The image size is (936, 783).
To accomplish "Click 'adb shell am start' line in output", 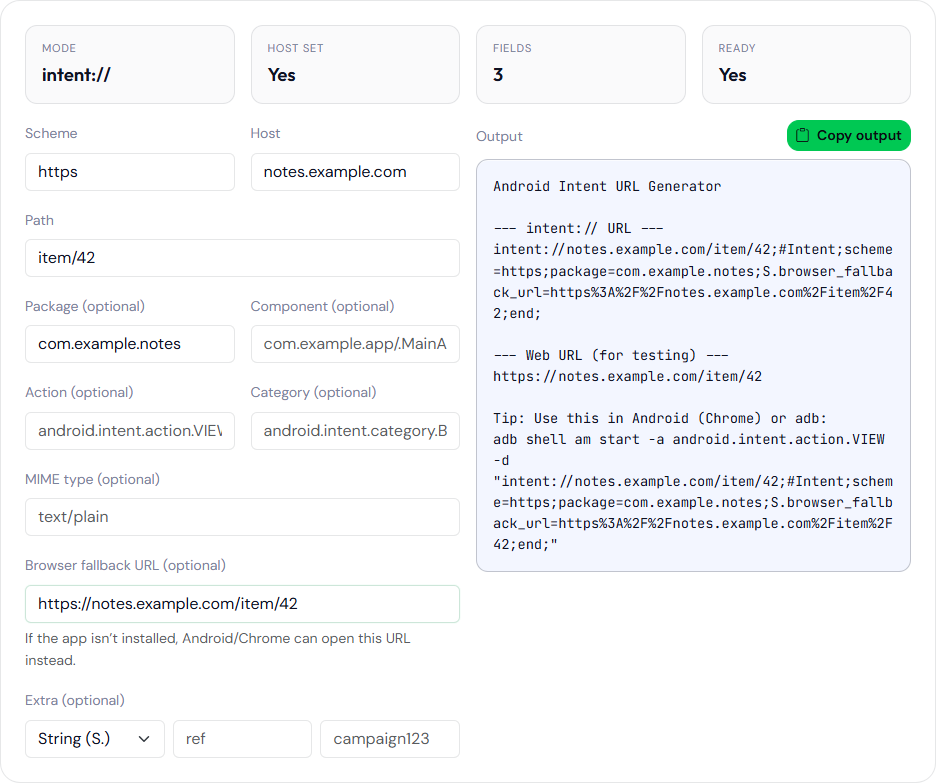I will tap(689, 440).
